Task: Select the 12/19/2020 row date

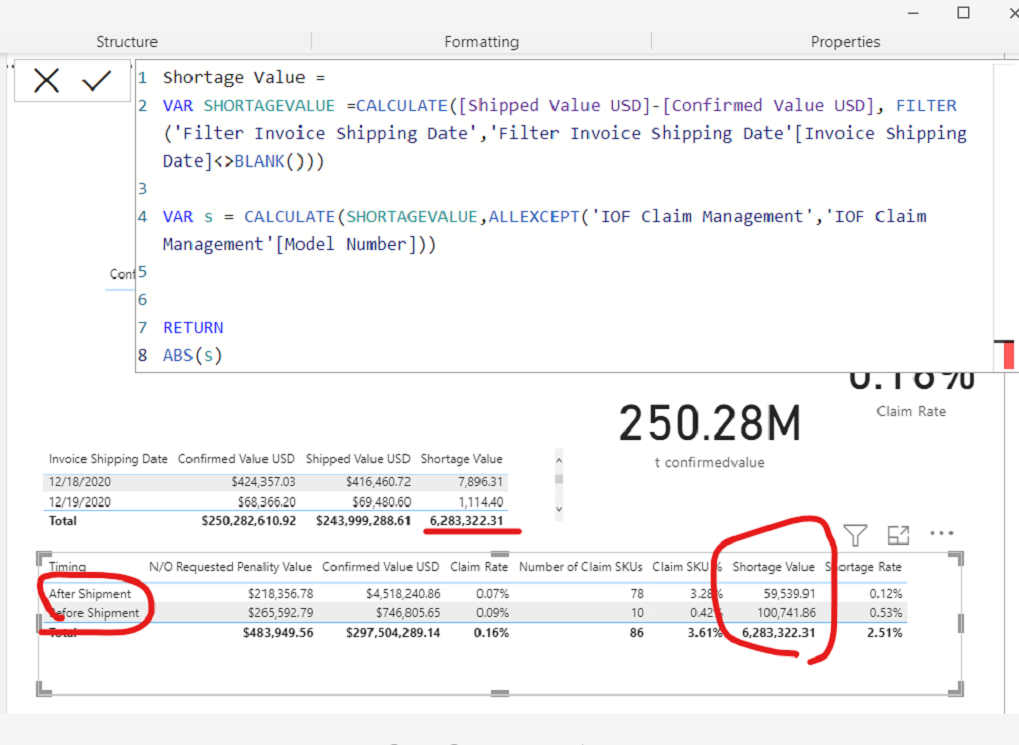Action: coord(80,502)
